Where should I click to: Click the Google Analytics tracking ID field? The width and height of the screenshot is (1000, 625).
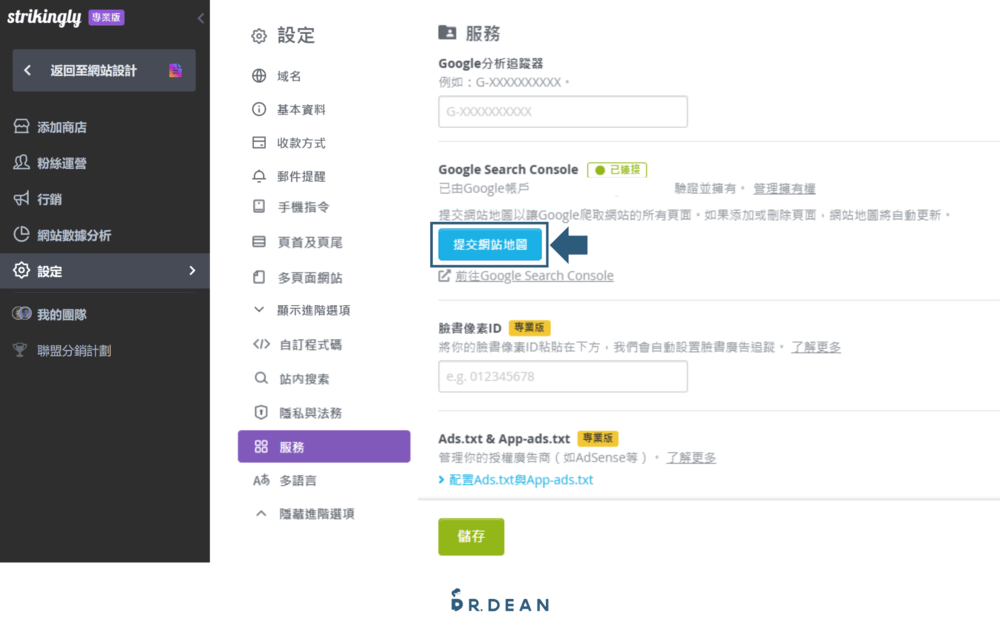click(x=562, y=111)
